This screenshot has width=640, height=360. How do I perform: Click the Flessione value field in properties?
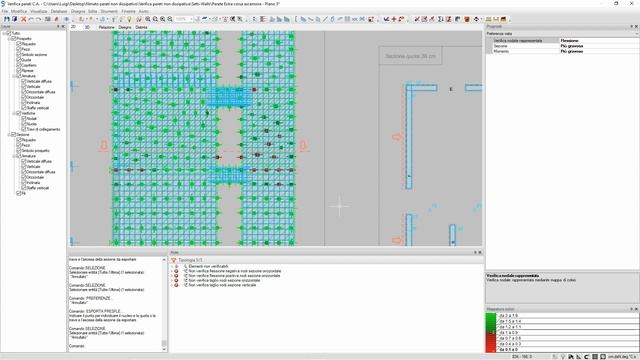click(598, 40)
